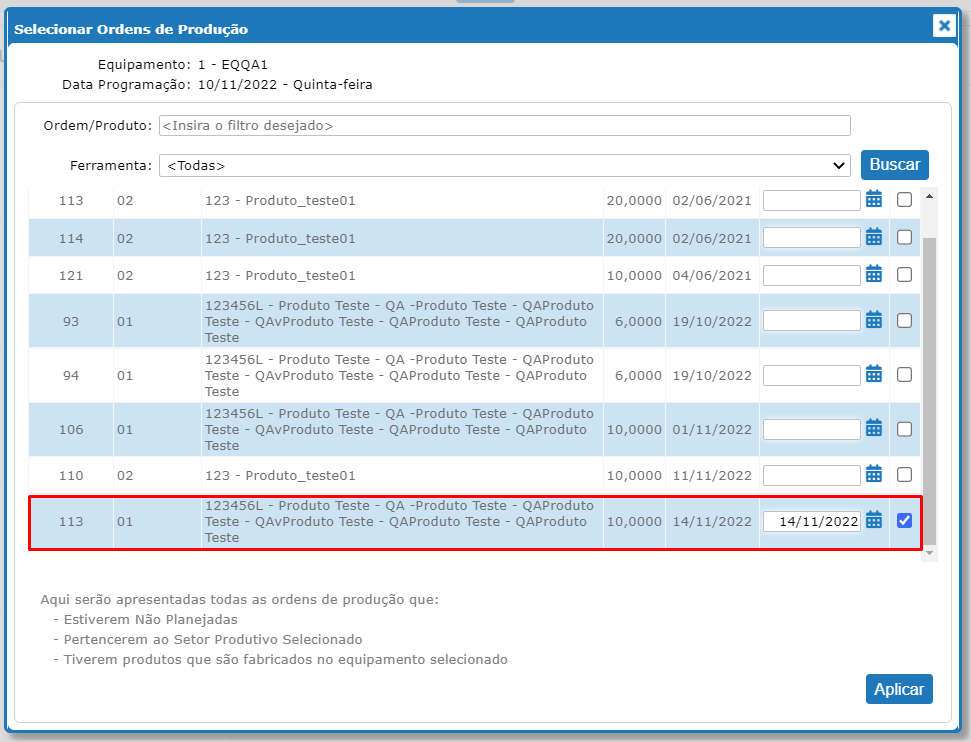Click the 'Equipamento: 1 - EQQA1' text
Viewport: 971px width, 742px height.
183,64
